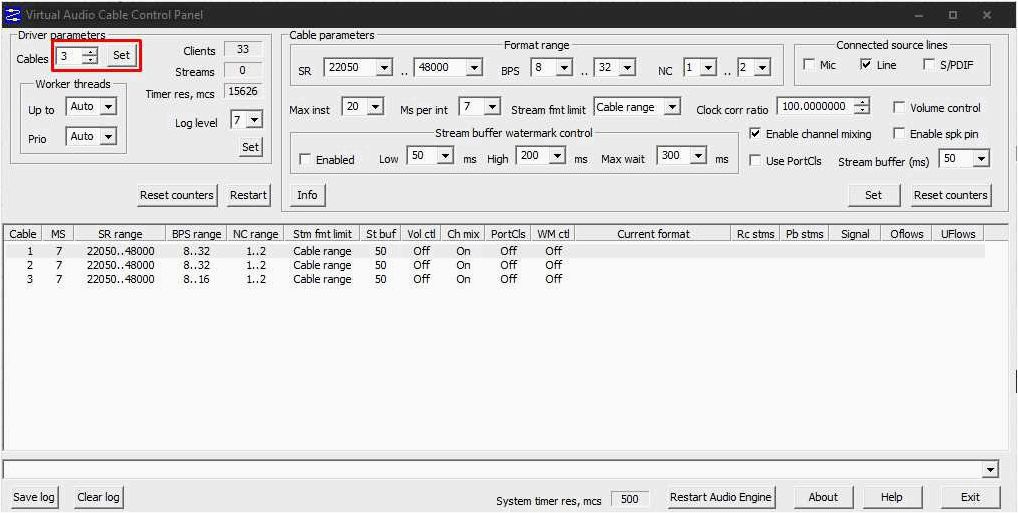The image size is (1018, 513).
Task: Click Set next to Cables count
Action: point(121,56)
